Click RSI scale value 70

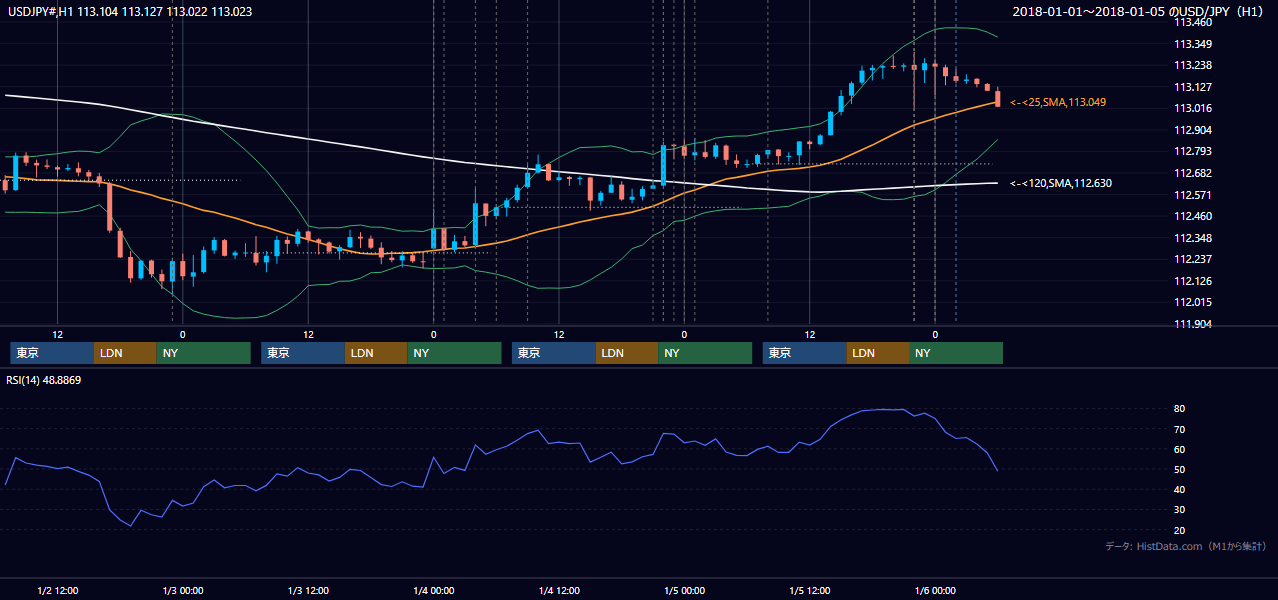[x=1180, y=429]
